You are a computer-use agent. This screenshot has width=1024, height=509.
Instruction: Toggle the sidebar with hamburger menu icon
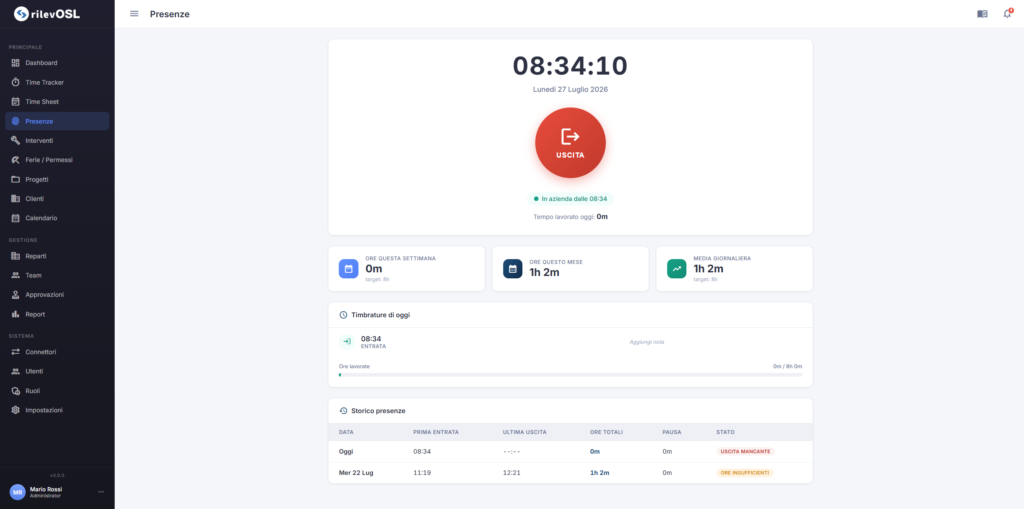(x=134, y=14)
